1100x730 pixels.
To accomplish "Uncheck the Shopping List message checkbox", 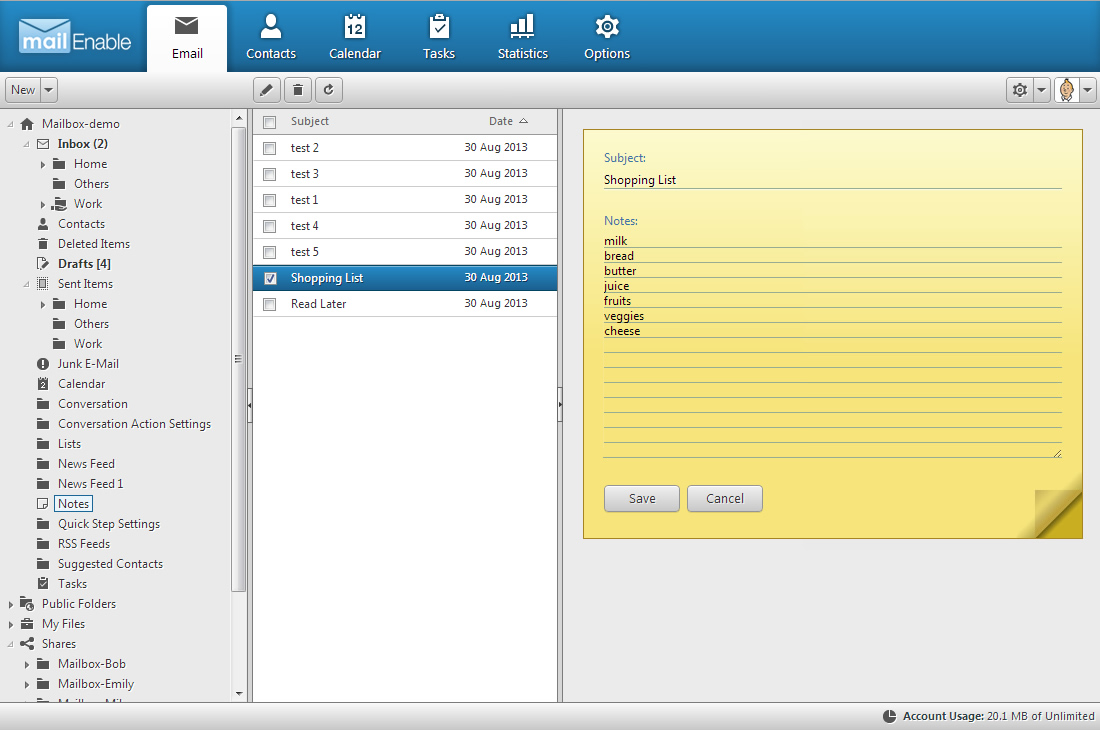I will click(269, 278).
